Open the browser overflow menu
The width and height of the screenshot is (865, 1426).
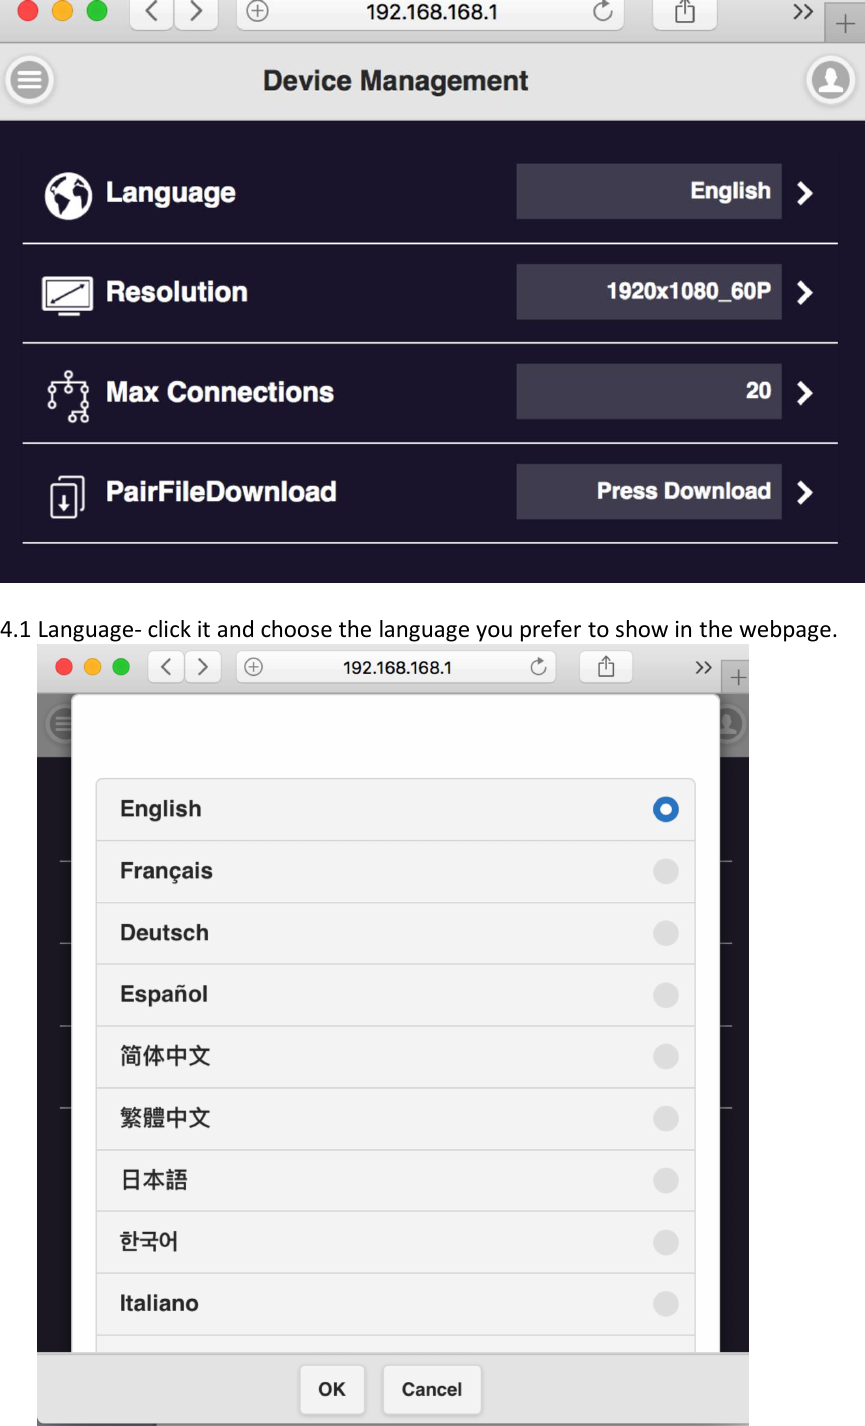(802, 13)
